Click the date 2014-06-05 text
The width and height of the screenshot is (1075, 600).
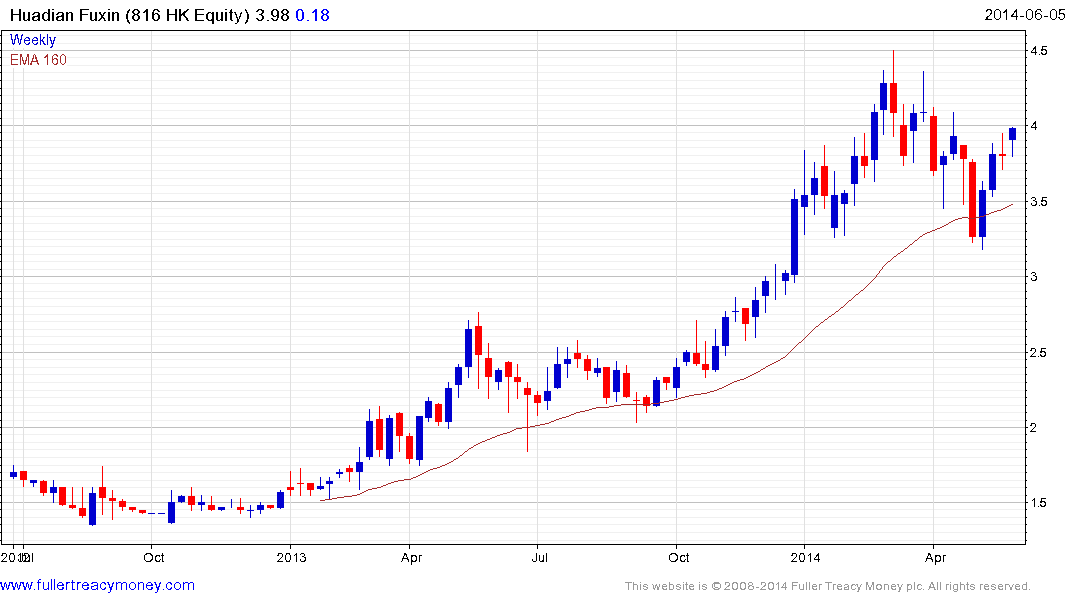pyautogui.click(x=1025, y=15)
